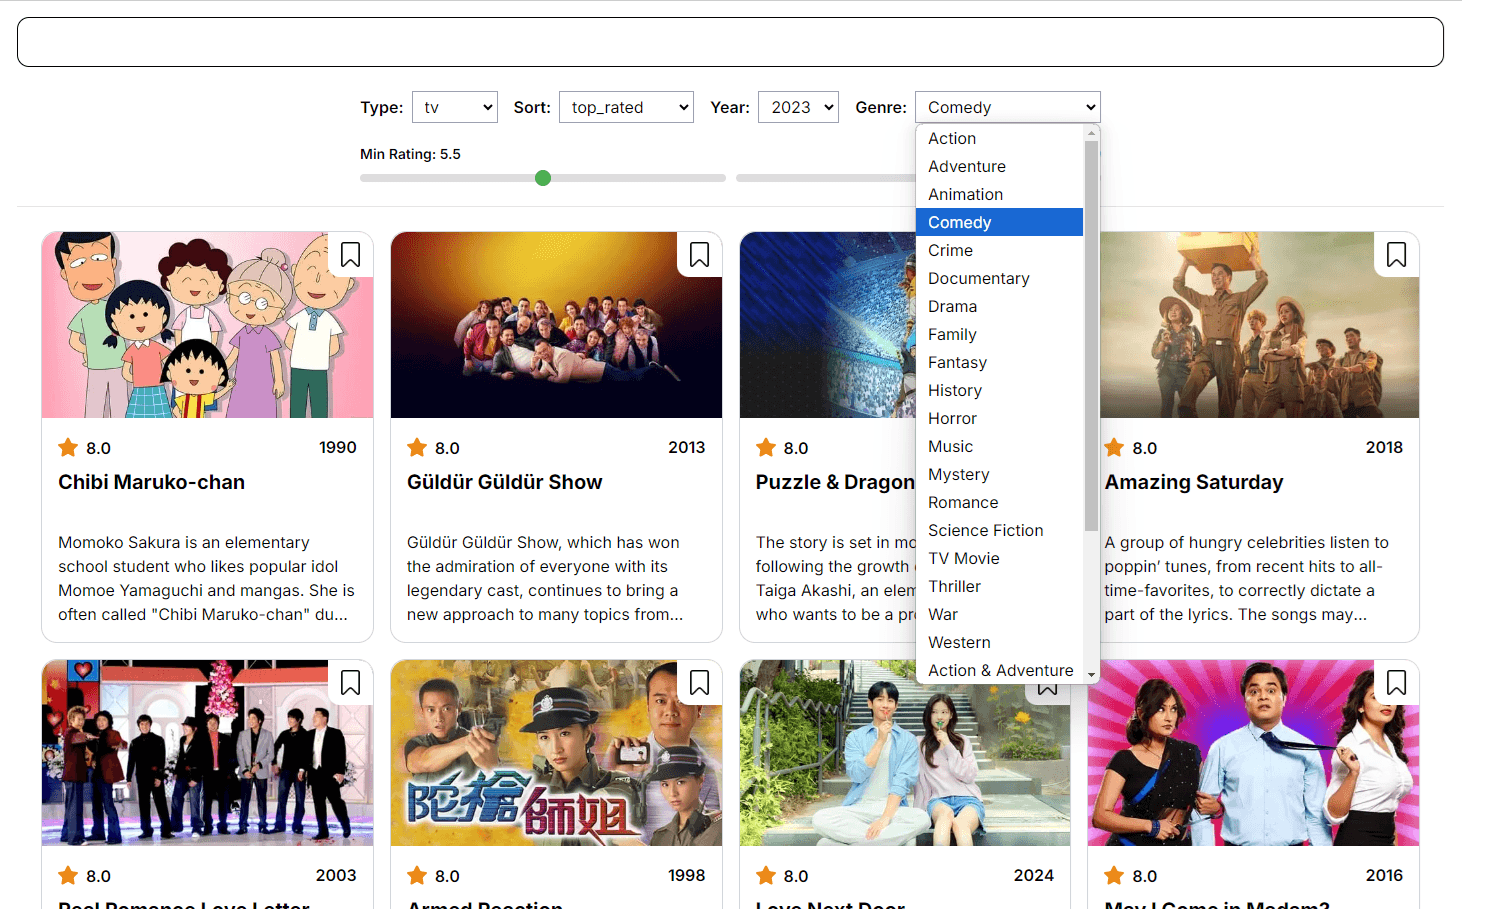Viewport: 1494px width, 909px height.
Task: Choose Drama genre option
Action: click(x=999, y=306)
